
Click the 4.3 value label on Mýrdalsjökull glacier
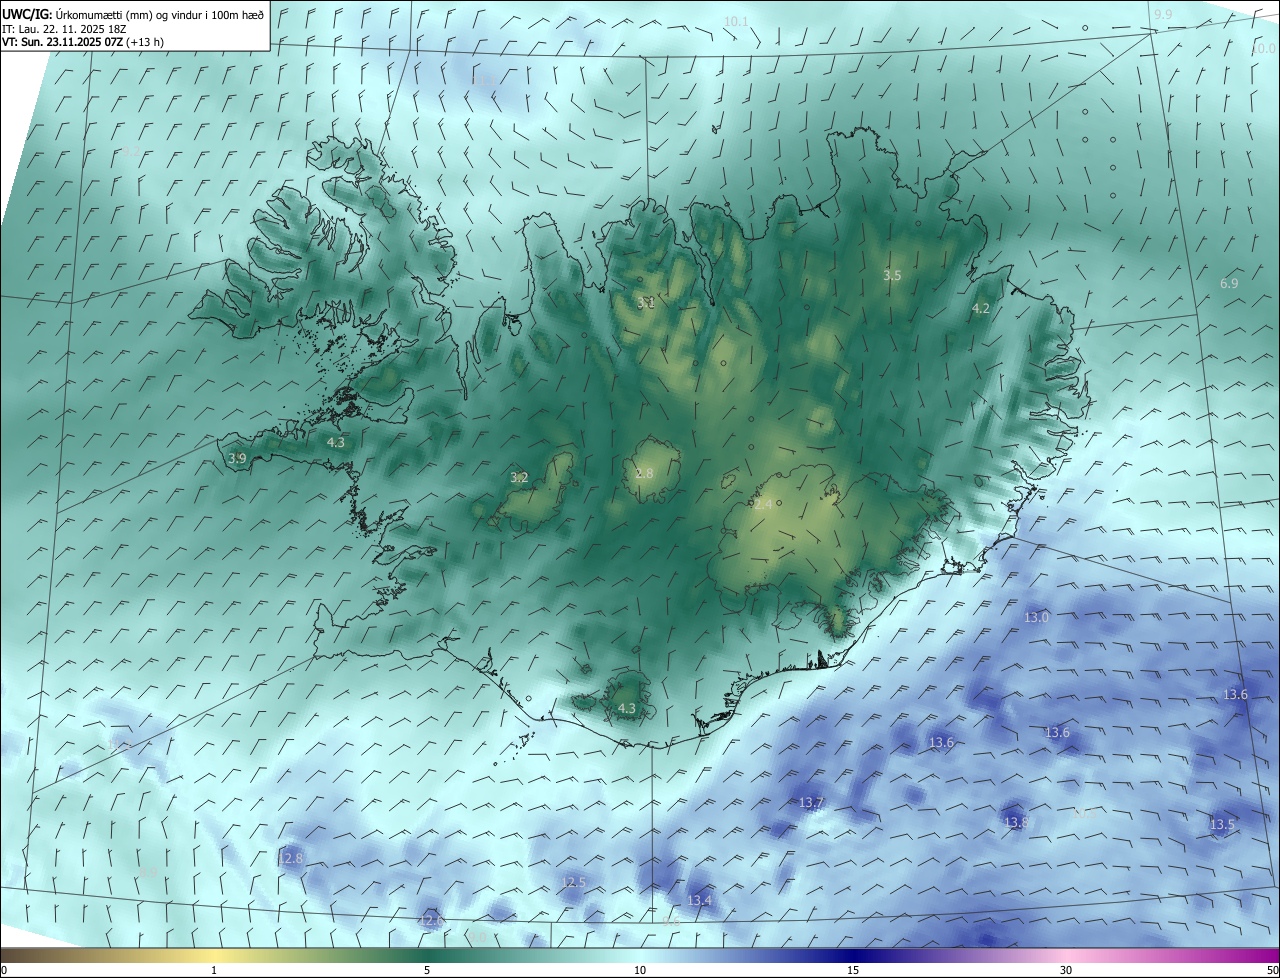pyautogui.click(x=627, y=708)
